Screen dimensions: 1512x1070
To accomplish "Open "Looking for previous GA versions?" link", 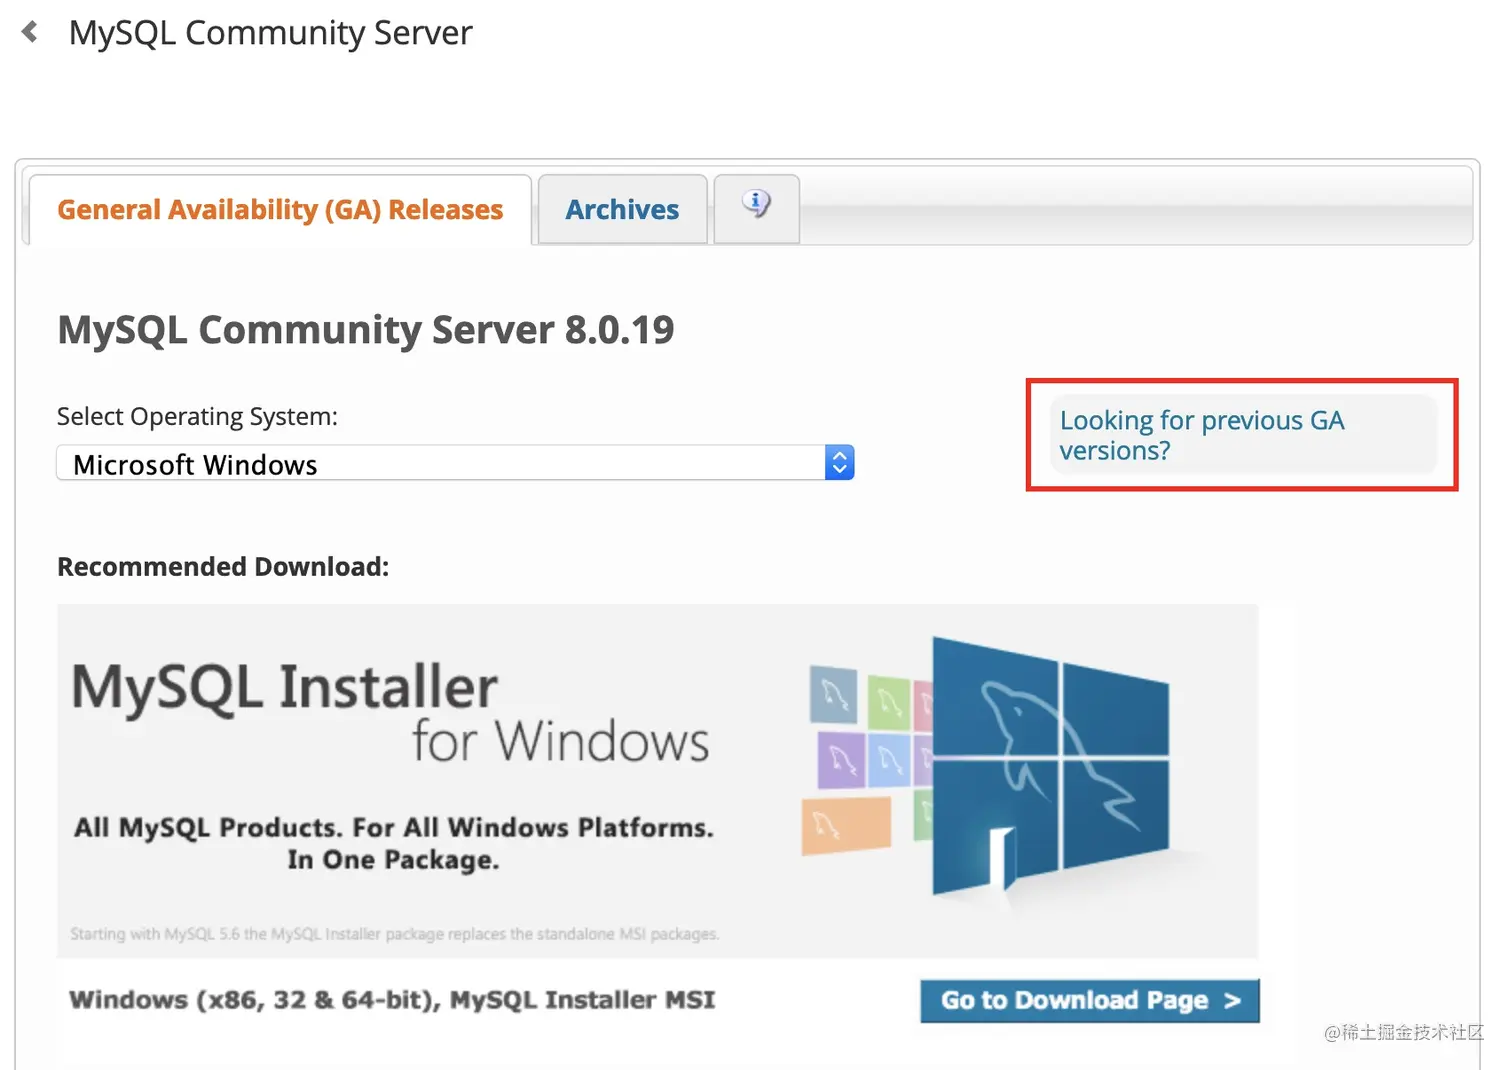I will click(1202, 435).
